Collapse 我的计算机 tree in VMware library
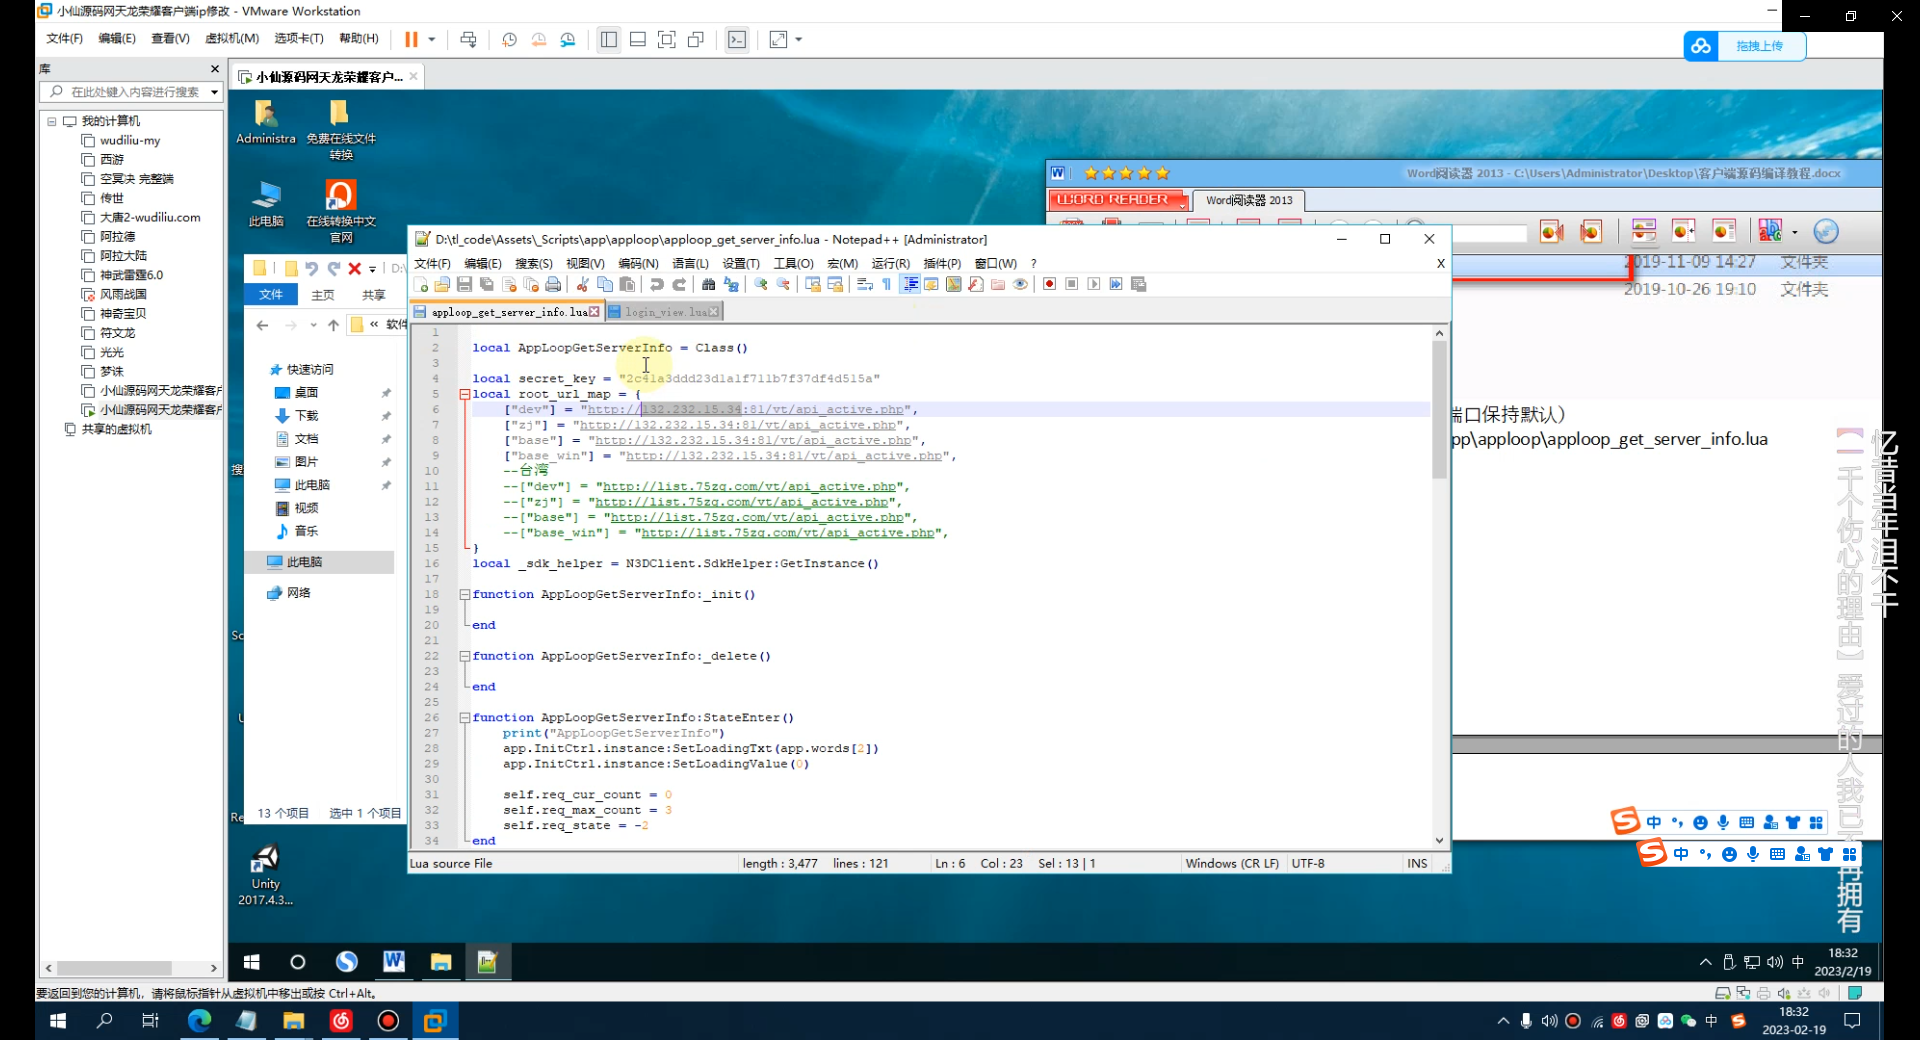1920x1040 pixels. click(51, 121)
